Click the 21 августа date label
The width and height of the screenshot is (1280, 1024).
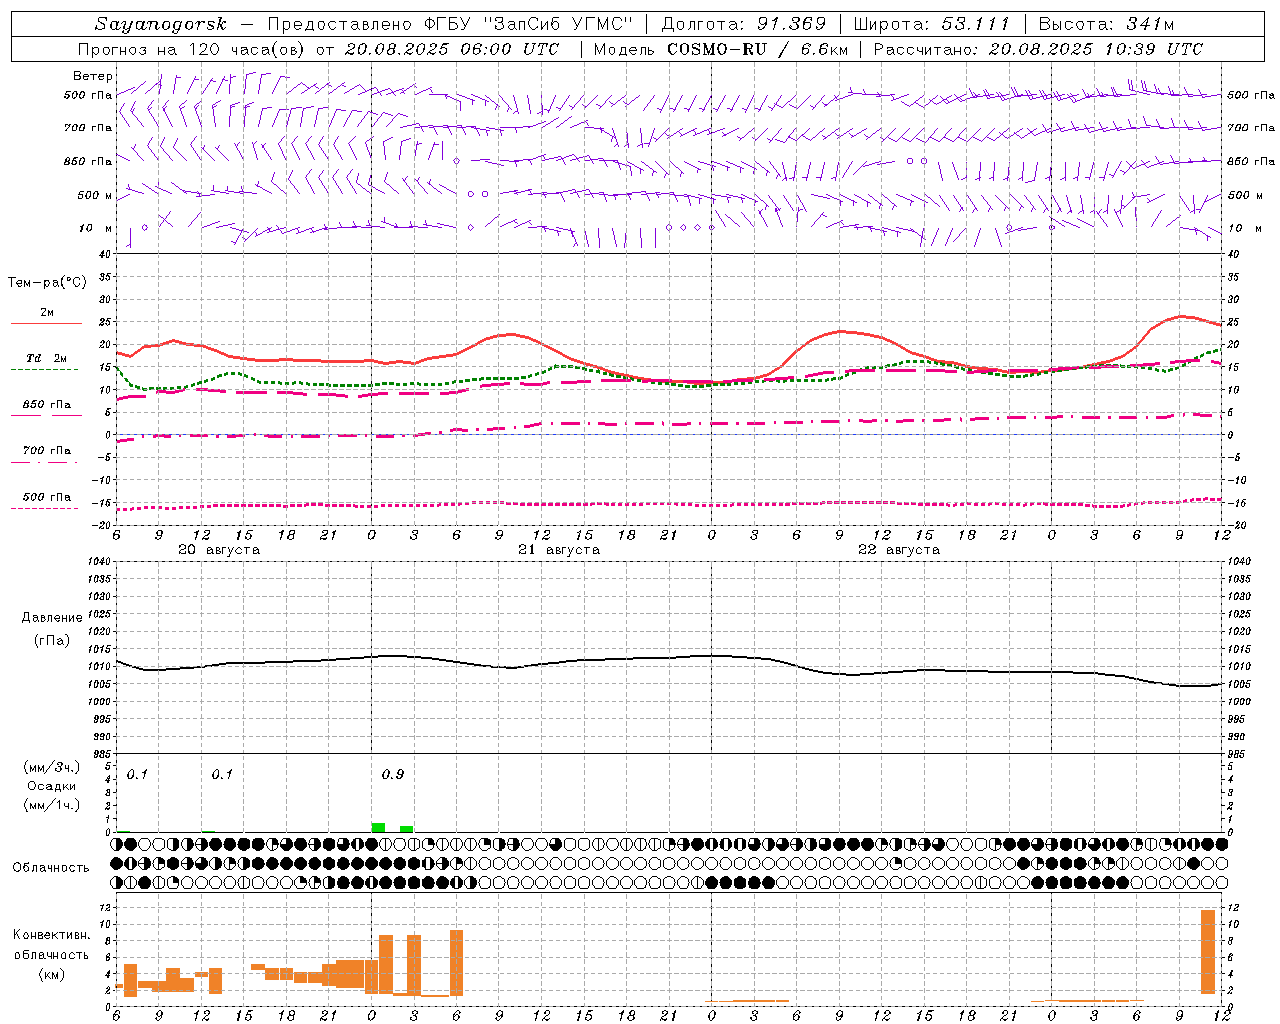tap(559, 550)
